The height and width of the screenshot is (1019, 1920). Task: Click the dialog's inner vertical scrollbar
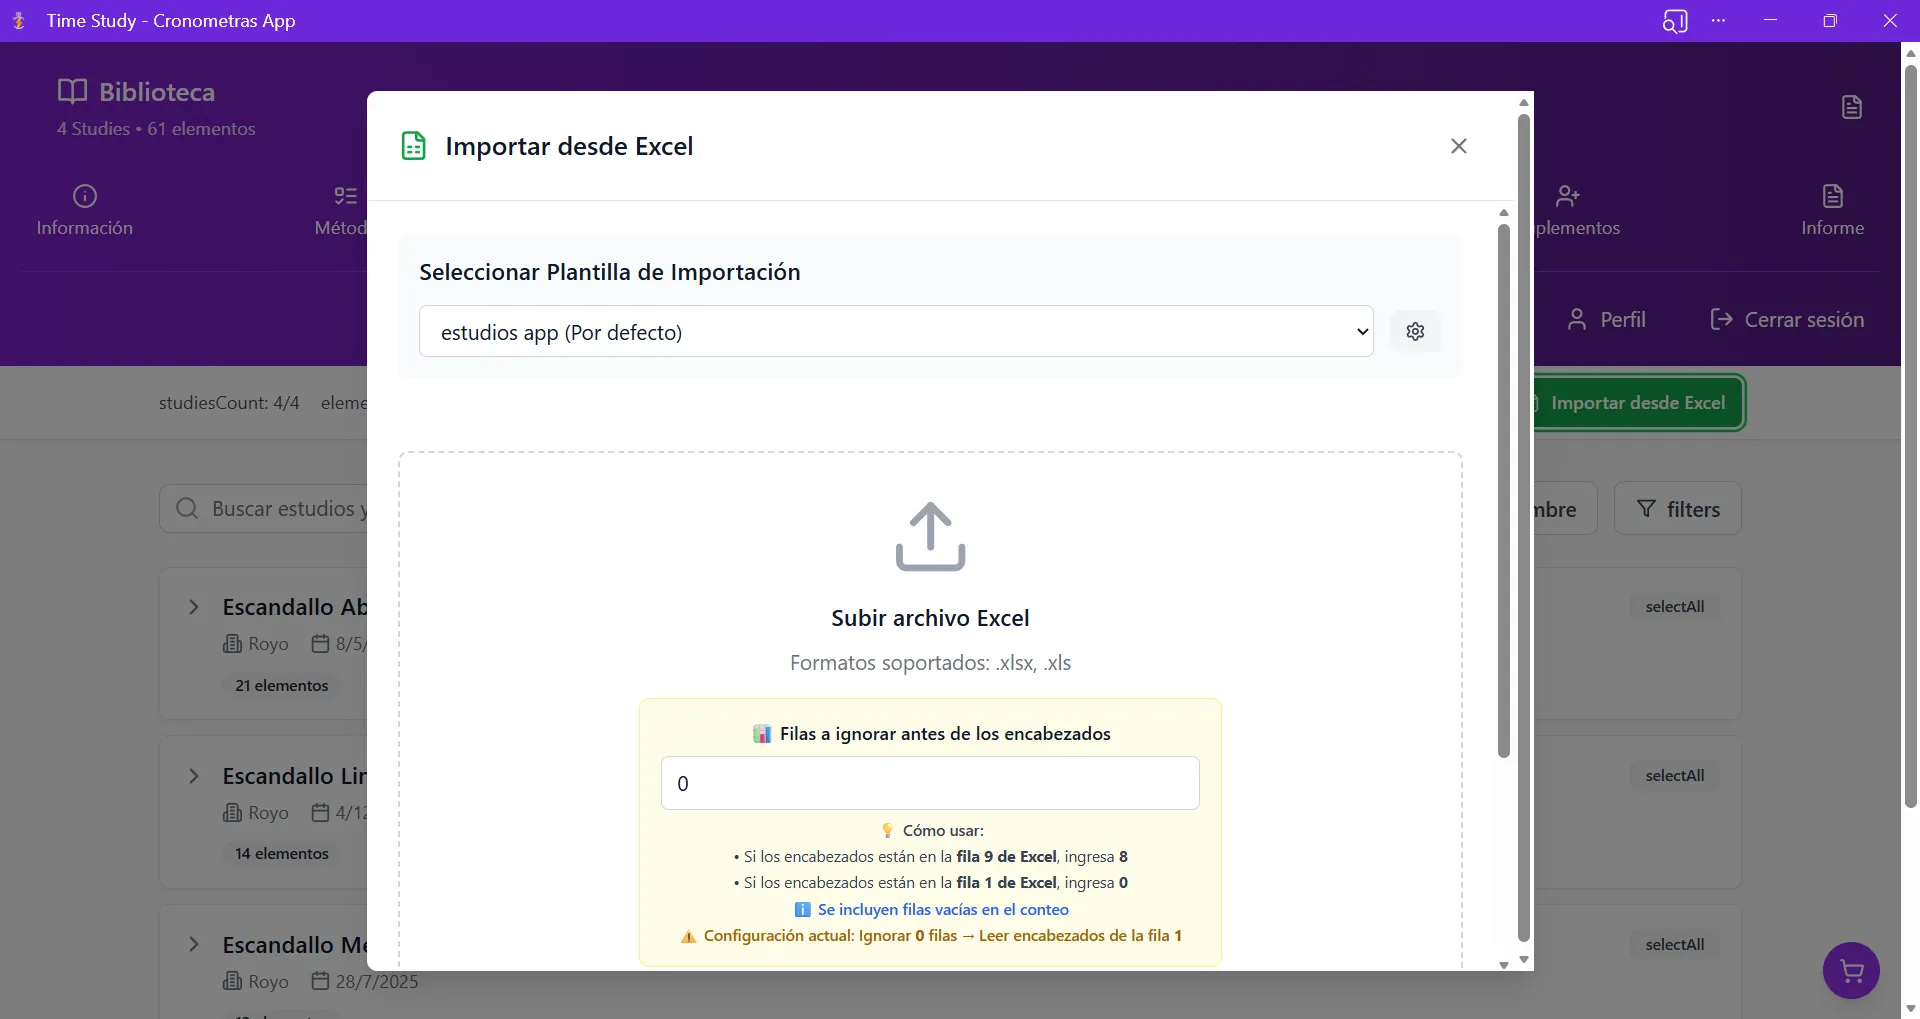pyautogui.click(x=1503, y=490)
